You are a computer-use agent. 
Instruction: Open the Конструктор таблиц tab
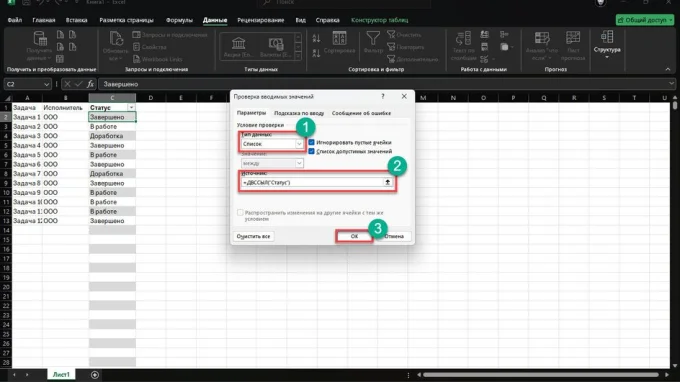(x=379, y=20)
